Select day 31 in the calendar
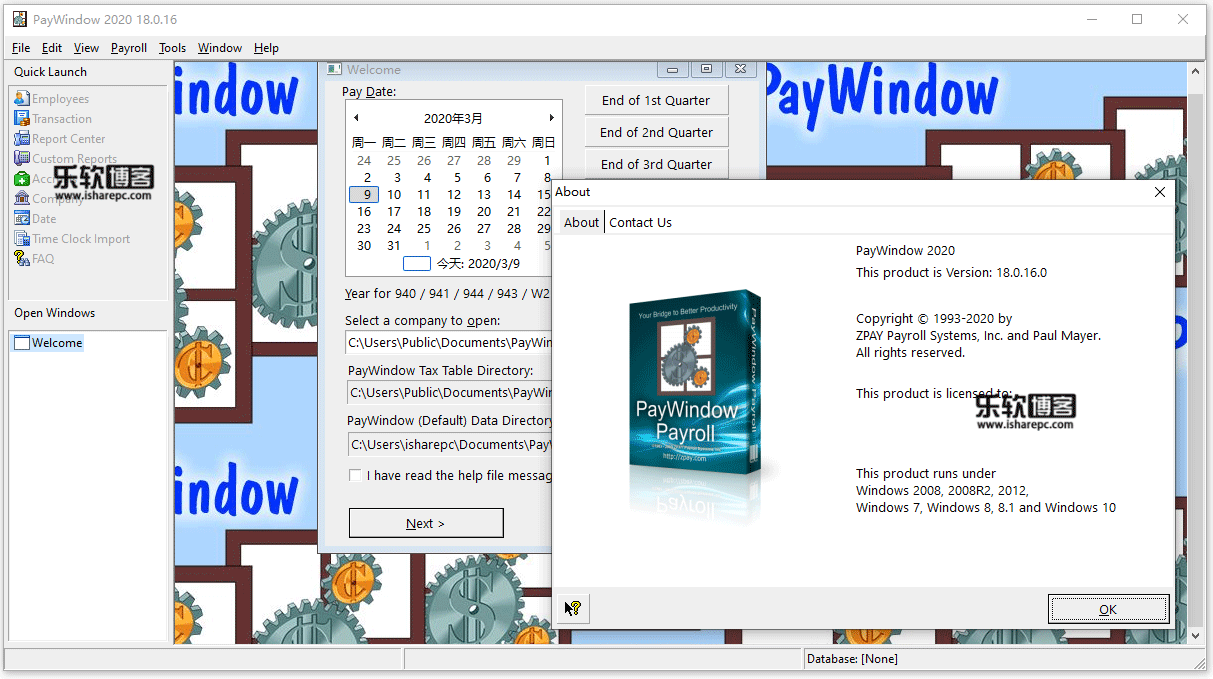This screenshot has height=679, width=1213. tap(394, 246)
